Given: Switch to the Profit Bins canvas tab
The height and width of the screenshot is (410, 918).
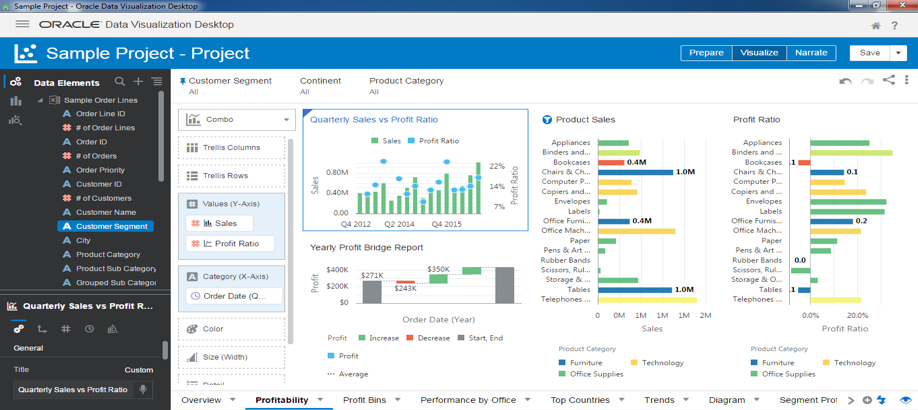Looking at the screenshot, I should coord(365,400).
